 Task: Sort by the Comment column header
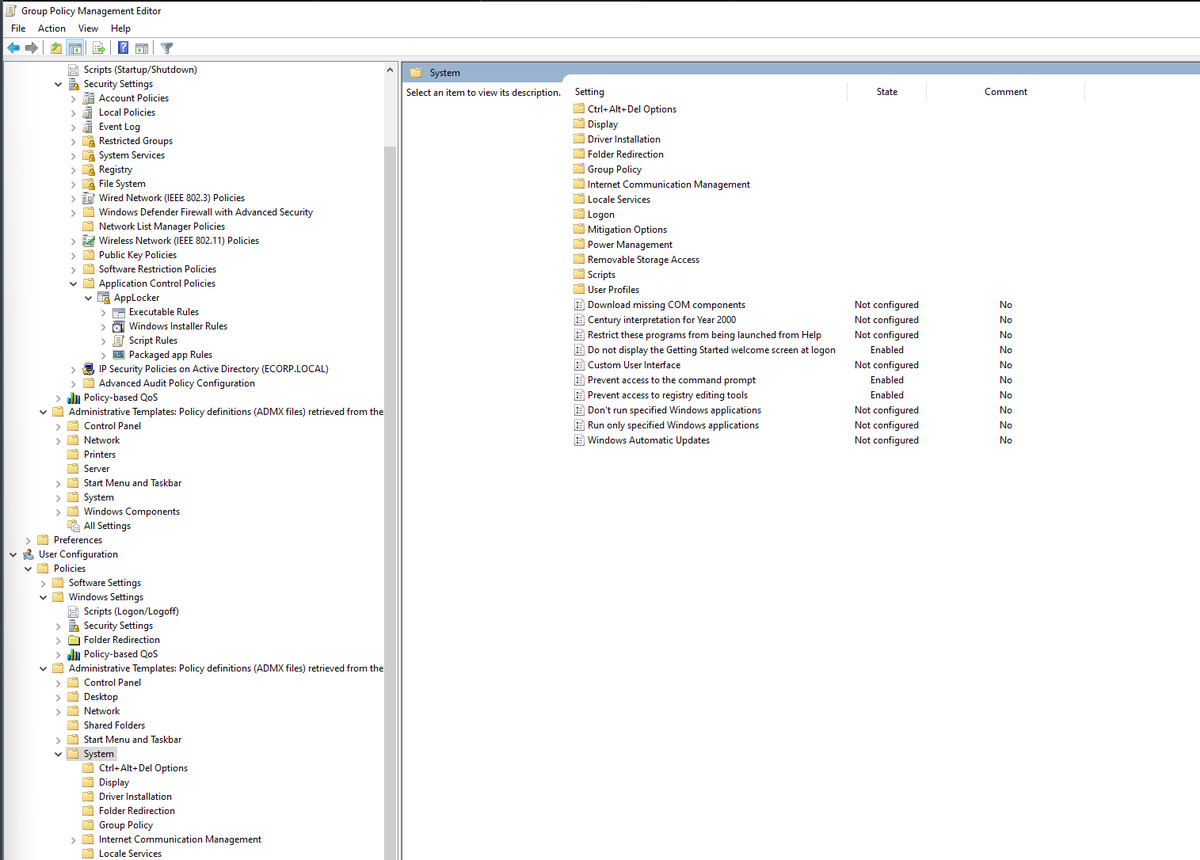pyautogui.click(x=1005, y=92)
